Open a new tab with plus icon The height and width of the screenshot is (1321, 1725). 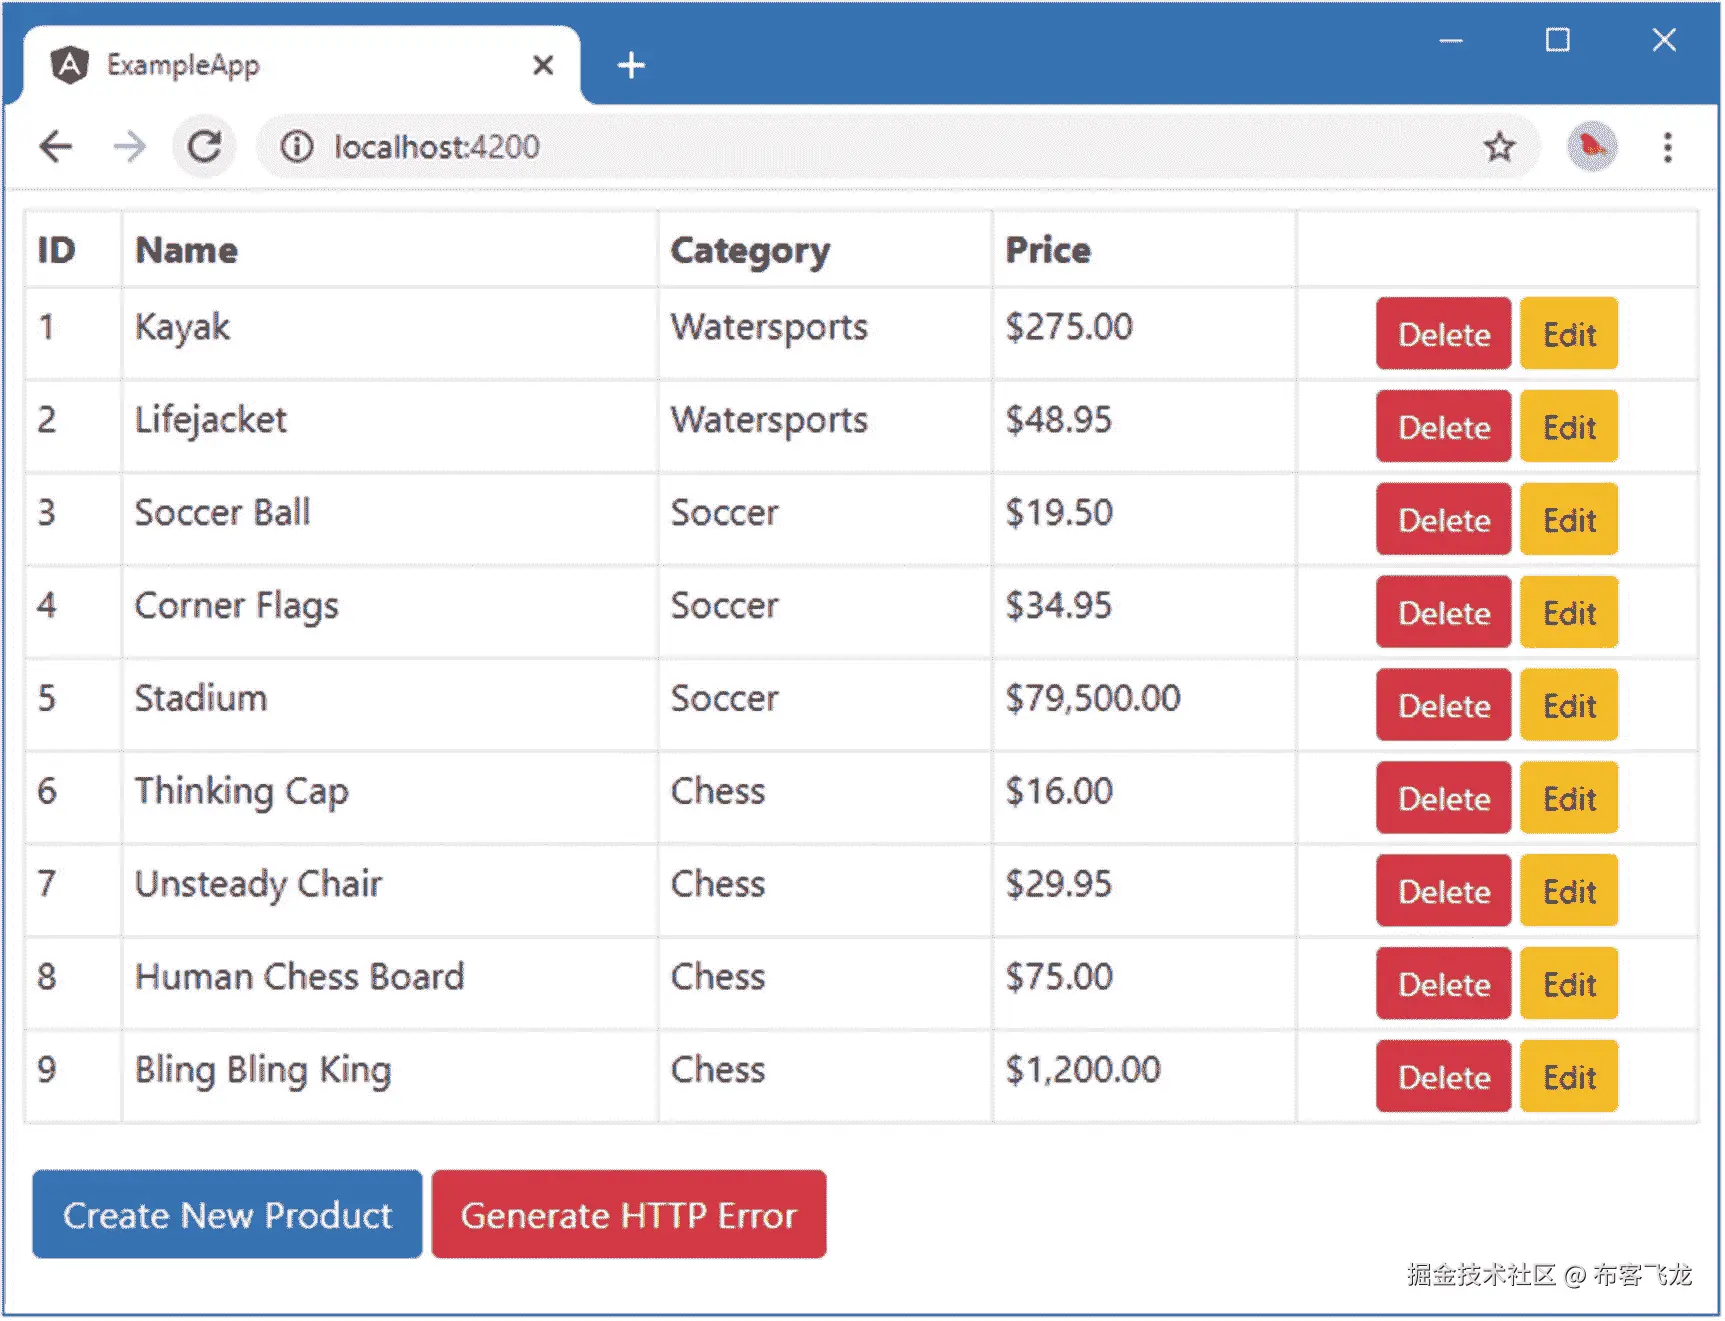click(x=630, y=66)
